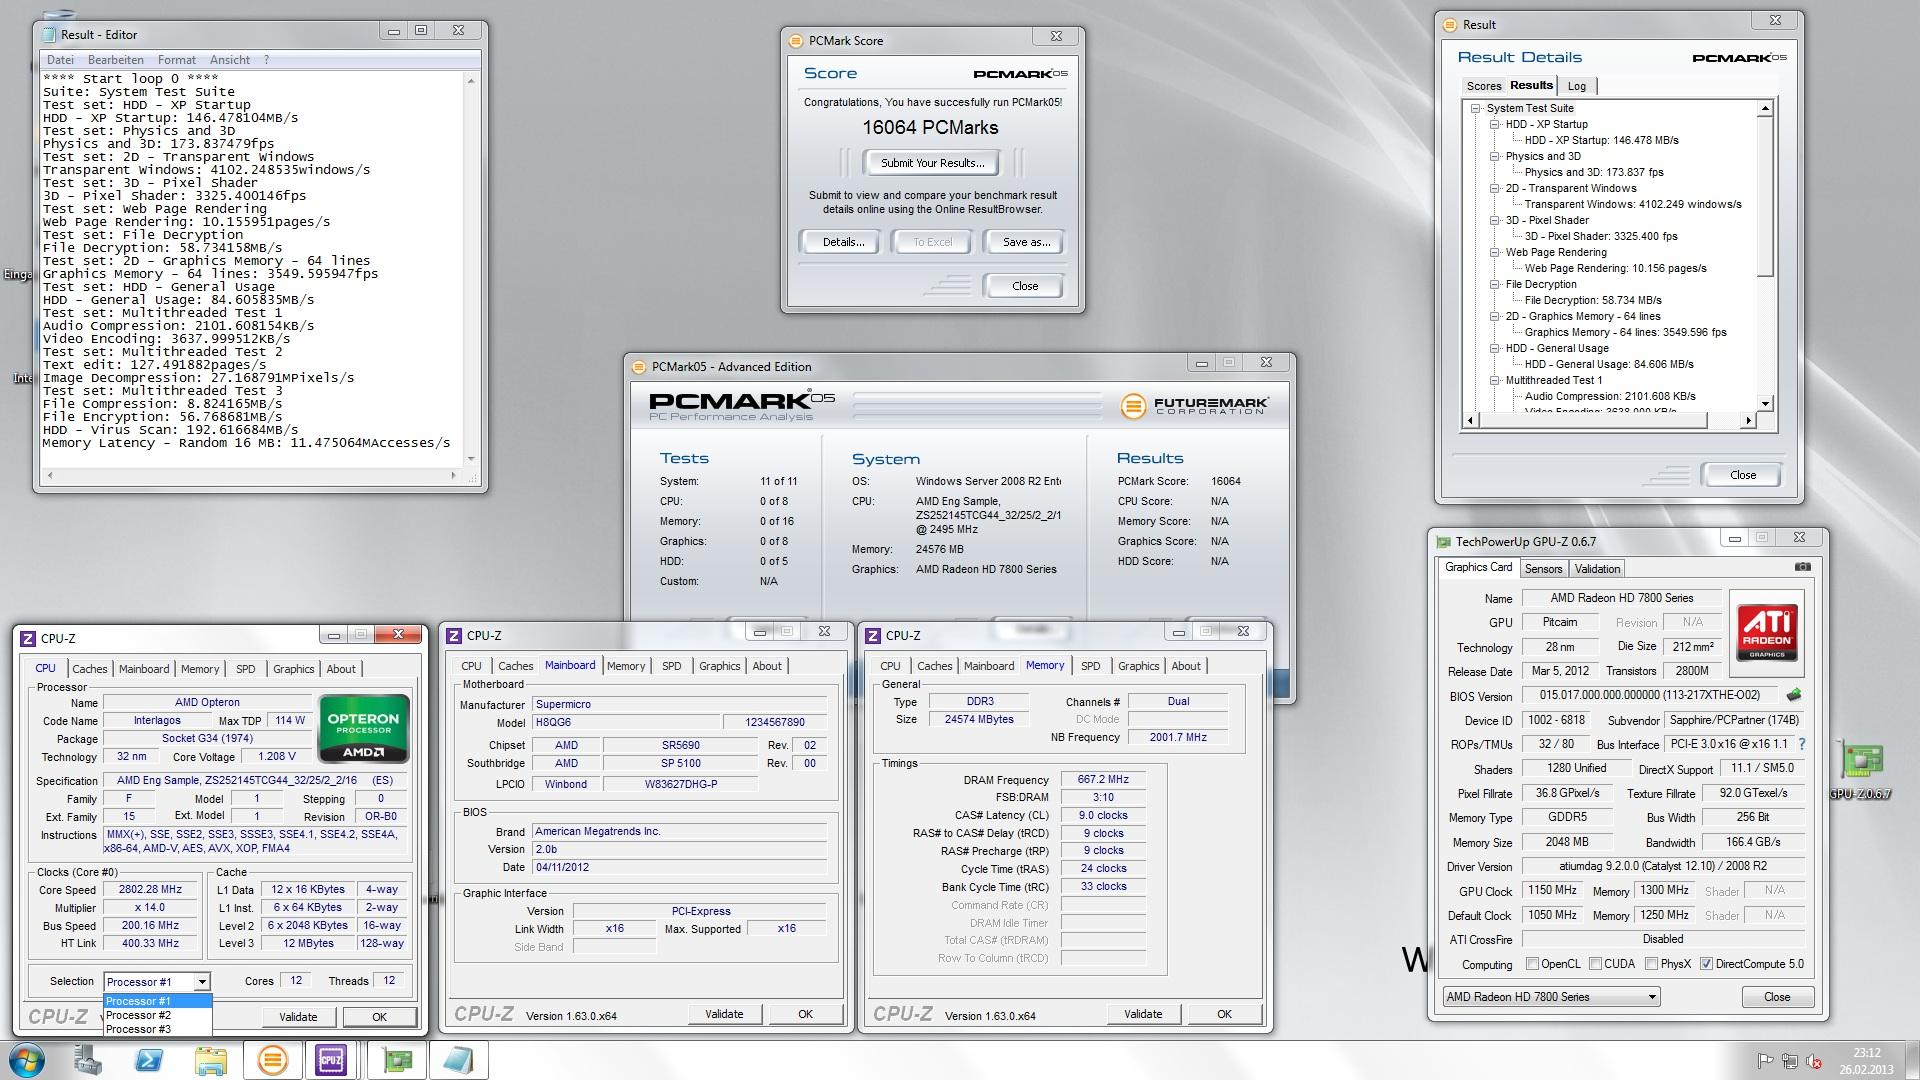Image resolution: width=1920 pixels, height=1080 pixels.
Task: Collapse the Physics and 3D tree node
Action: coord(1494,156)
